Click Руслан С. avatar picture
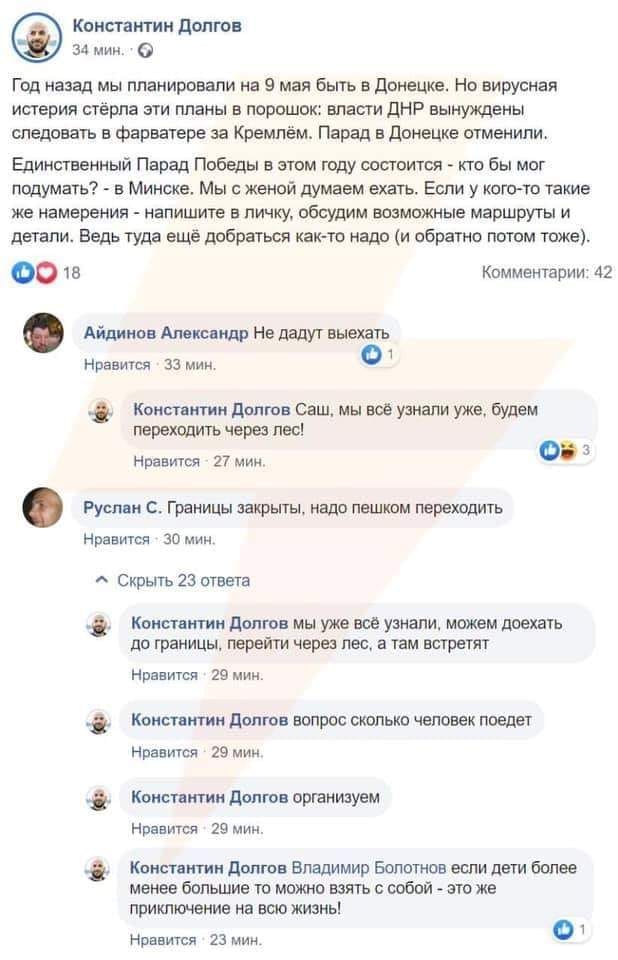Screen dimensions: 618x960 tap(43, 509)
